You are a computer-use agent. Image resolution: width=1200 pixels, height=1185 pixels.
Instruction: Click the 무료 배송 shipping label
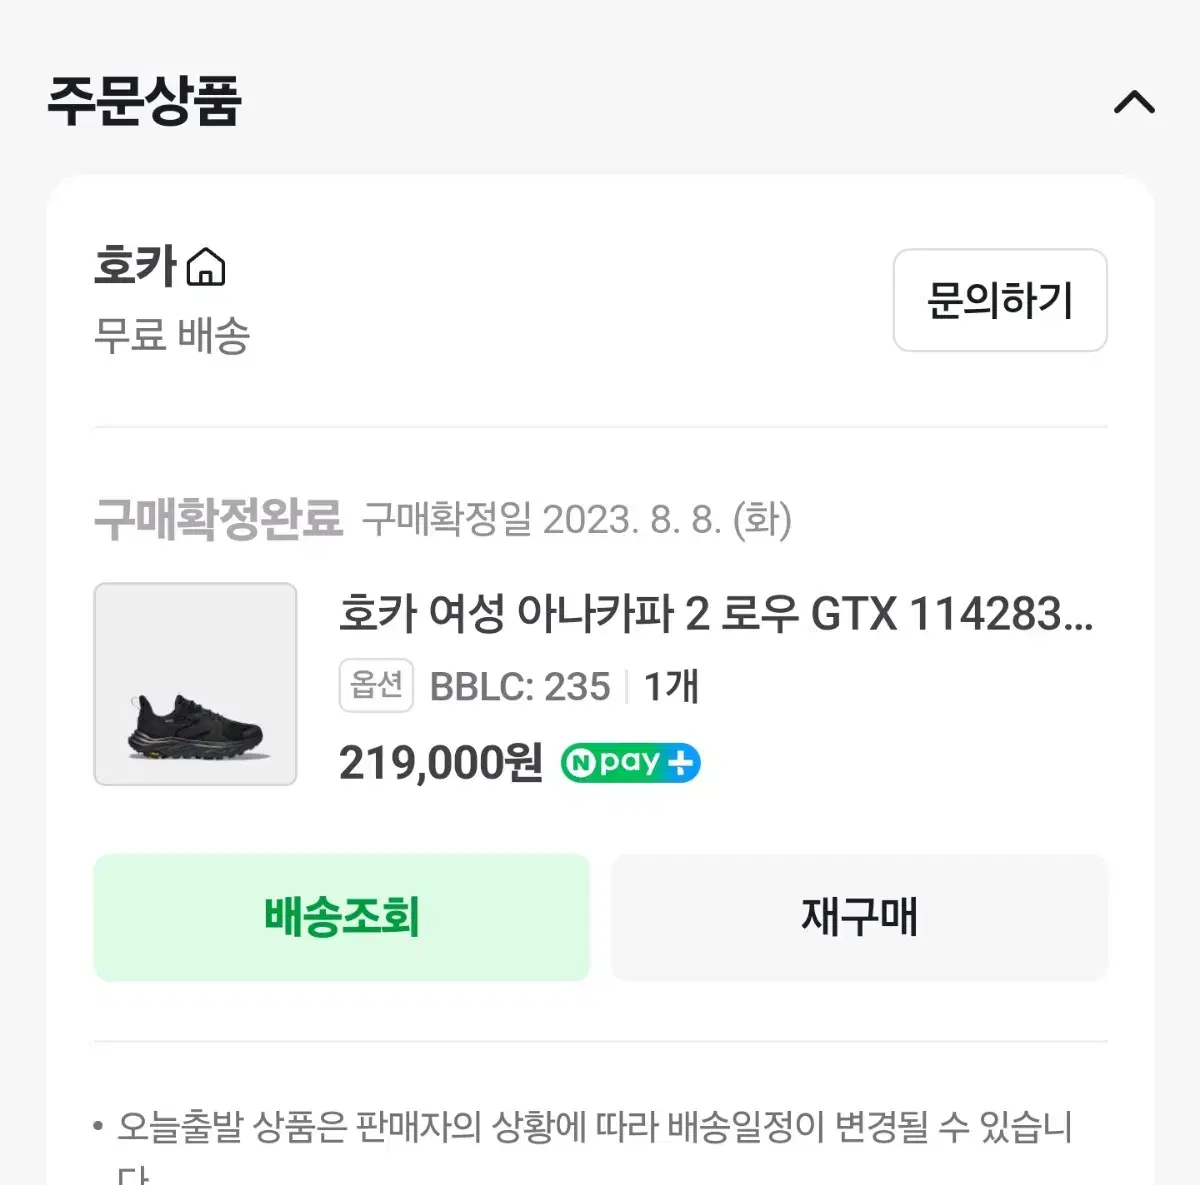point(171,335)
